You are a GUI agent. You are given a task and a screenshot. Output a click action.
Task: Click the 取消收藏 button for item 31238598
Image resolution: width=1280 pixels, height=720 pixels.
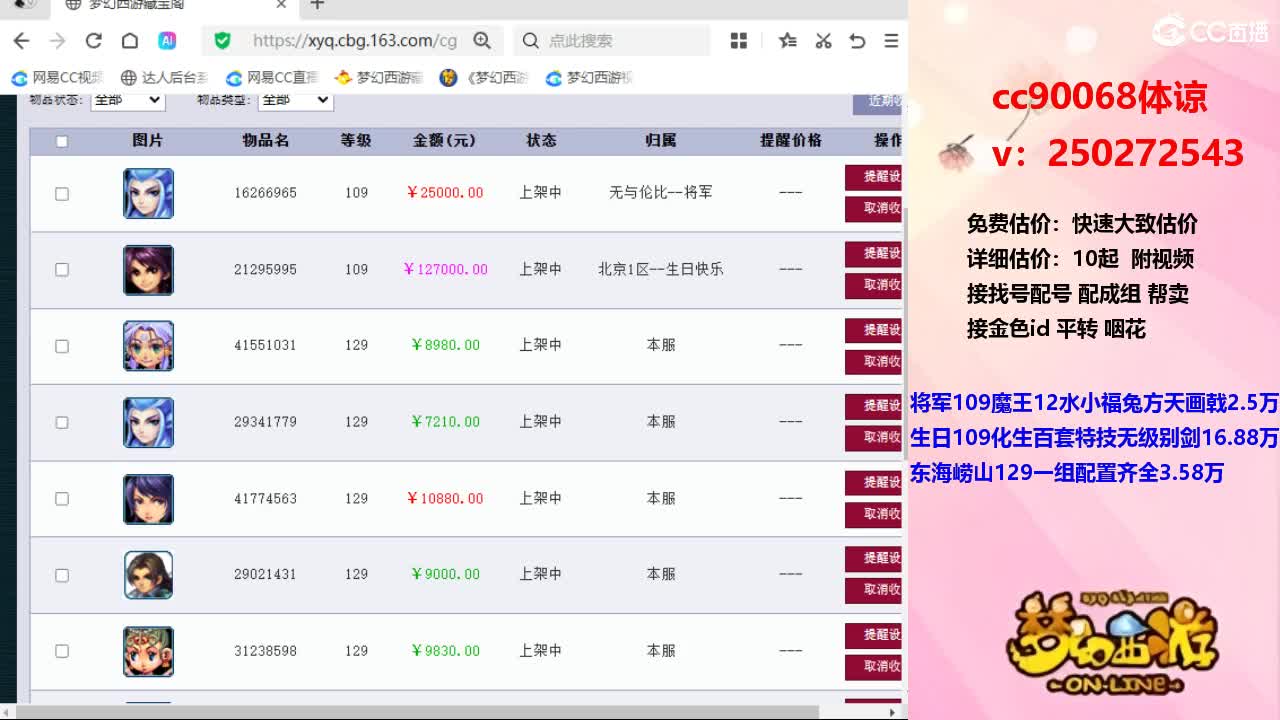tap(874, 667)
